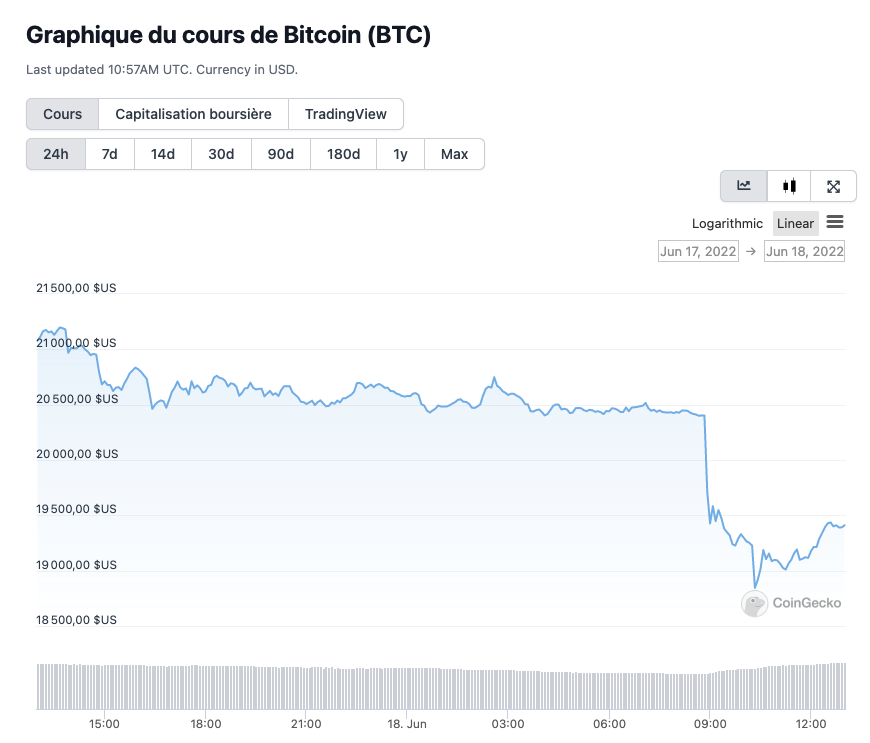Screen dimensions: 870x743
Task: Open the TradingView tab
Action: (x=346, y=114)
